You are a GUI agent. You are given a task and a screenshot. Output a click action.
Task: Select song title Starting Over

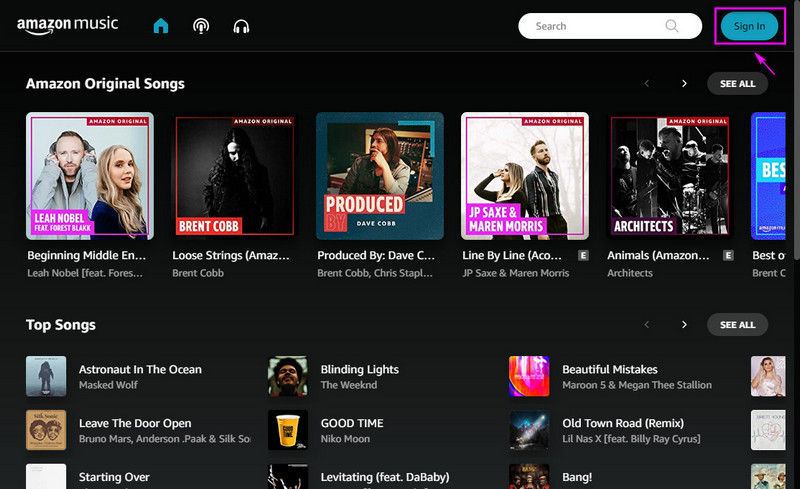(114, 477)
